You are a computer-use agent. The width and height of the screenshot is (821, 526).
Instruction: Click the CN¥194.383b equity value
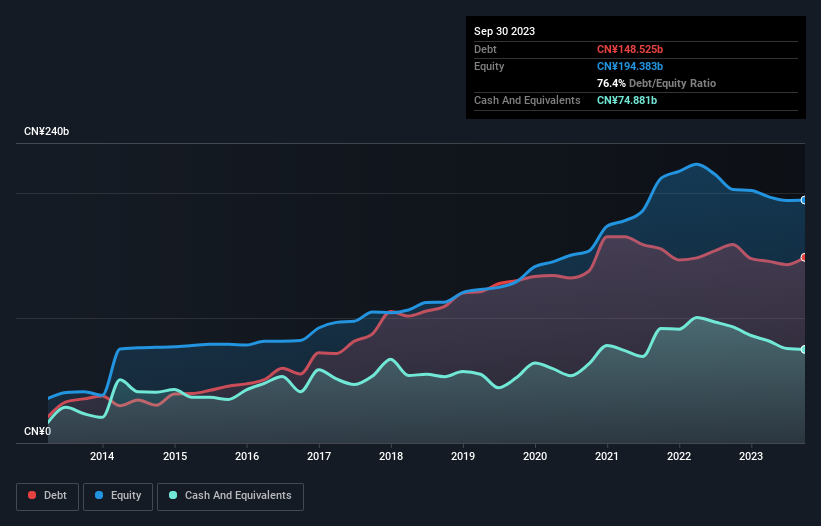[630, 66]
